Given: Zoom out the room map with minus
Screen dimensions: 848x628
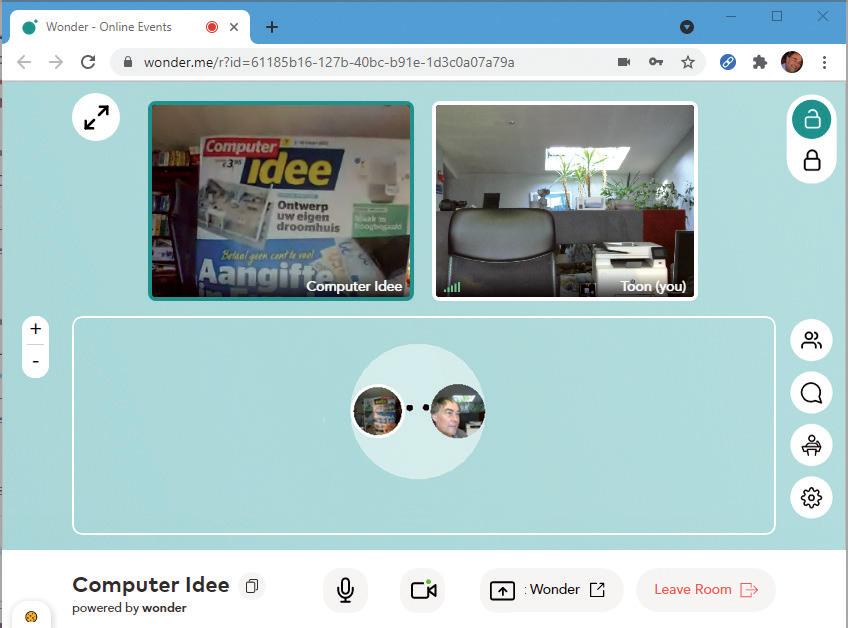Looking at the screenshot, I should (x=36, y=361).
